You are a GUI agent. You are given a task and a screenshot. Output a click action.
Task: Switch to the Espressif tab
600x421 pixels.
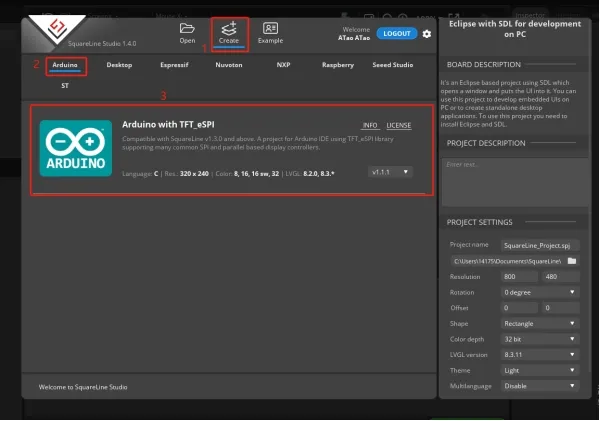(x=174, y=65)
